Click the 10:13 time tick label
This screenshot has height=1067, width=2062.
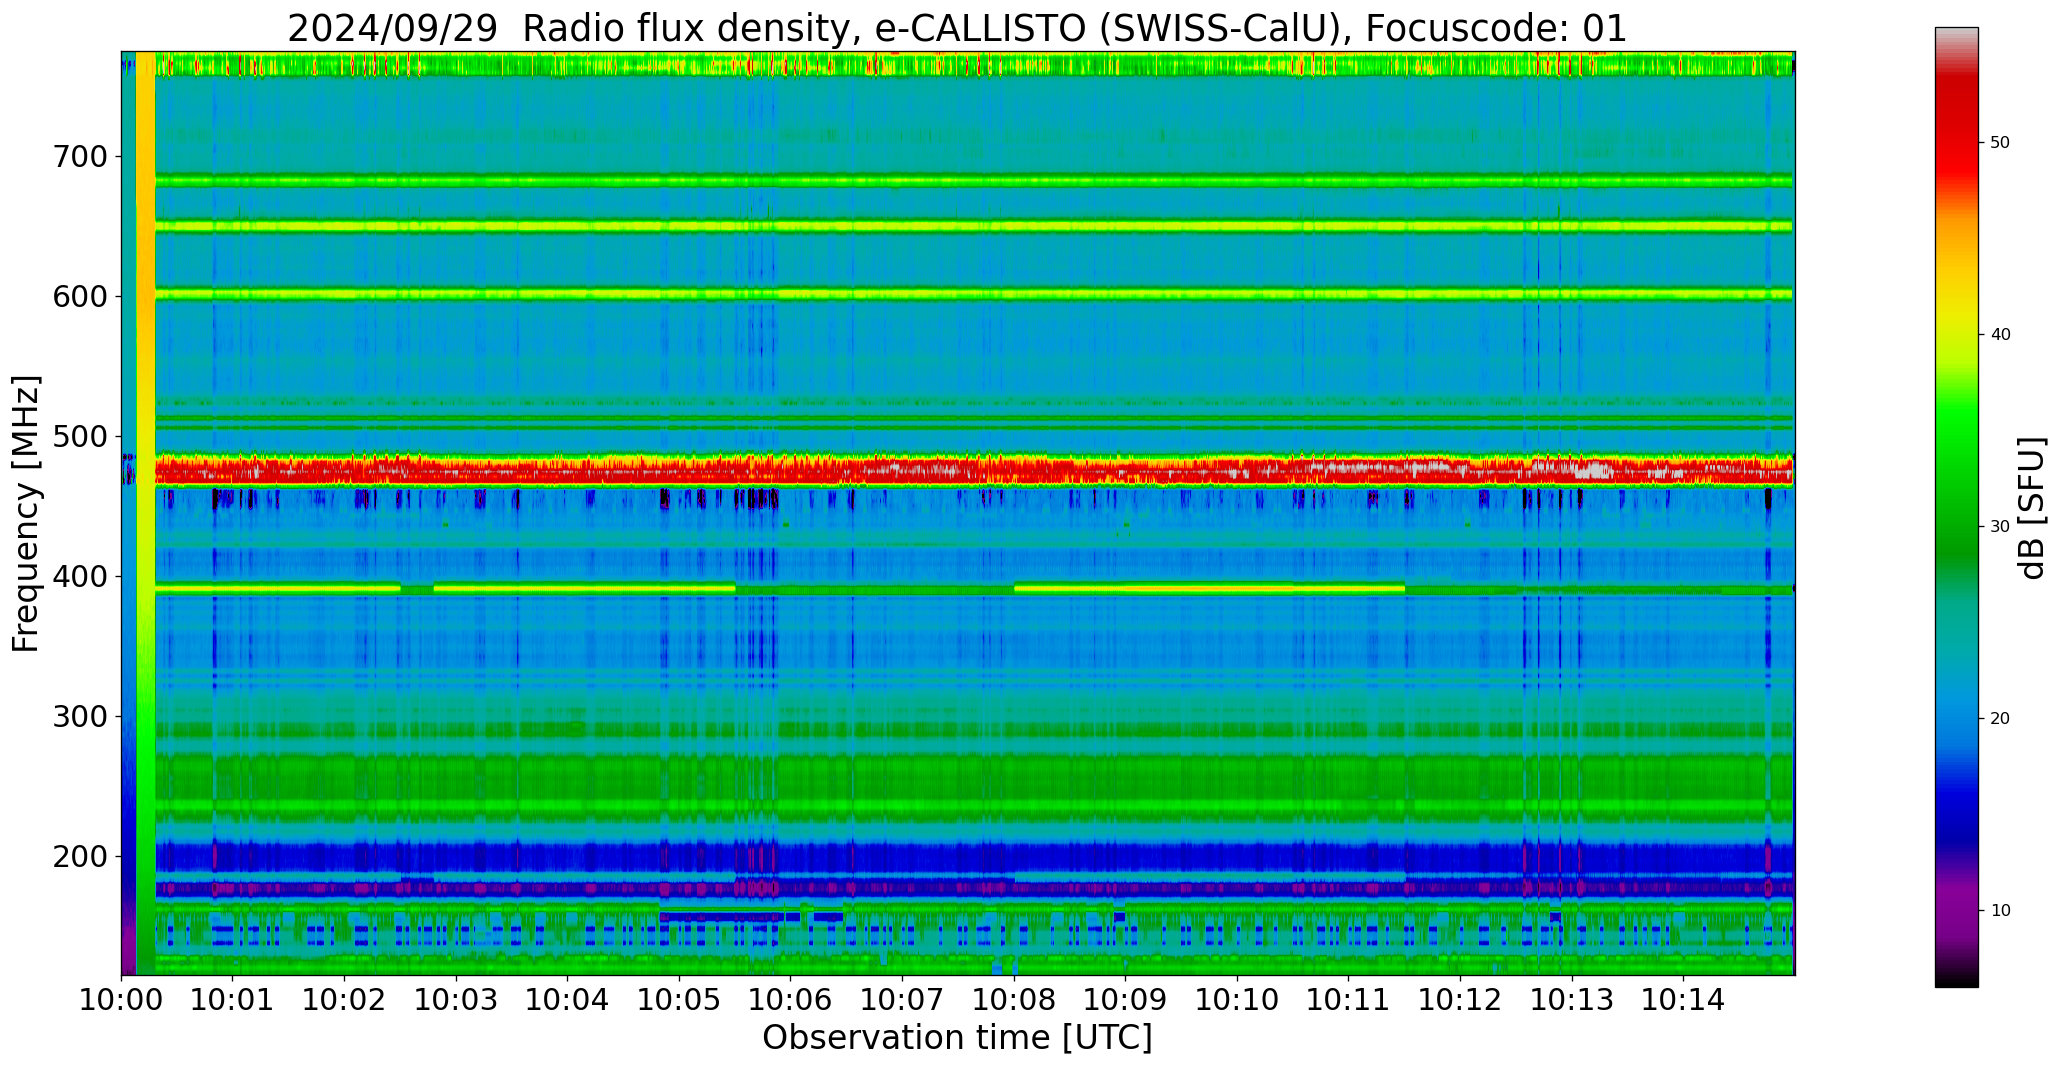pyautogui.click(x=1571, y=1000)
